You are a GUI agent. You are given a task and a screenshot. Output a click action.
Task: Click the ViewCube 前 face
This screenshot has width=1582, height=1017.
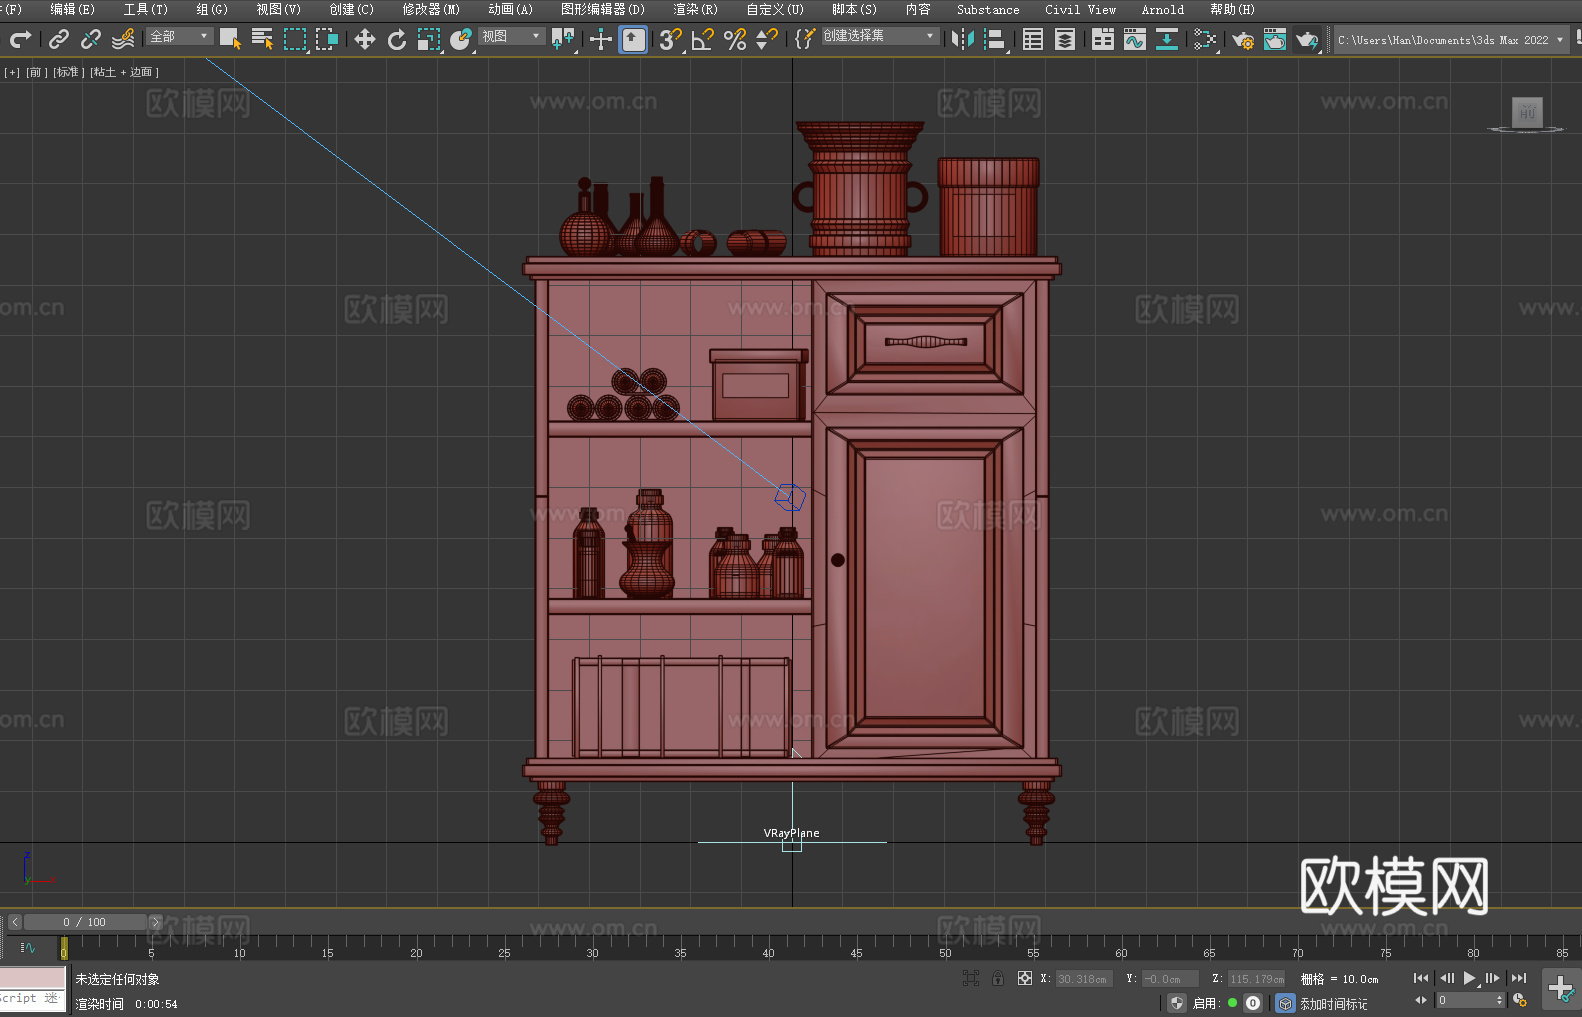pos(1527,112)
